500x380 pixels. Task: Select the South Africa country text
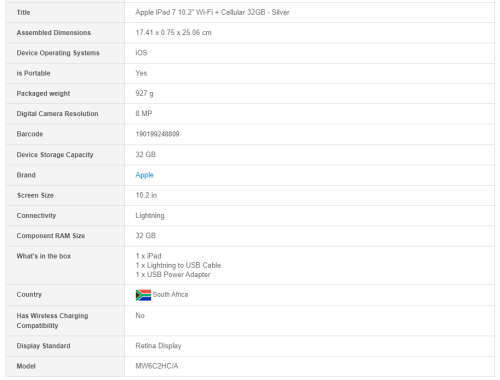[170, 295]
